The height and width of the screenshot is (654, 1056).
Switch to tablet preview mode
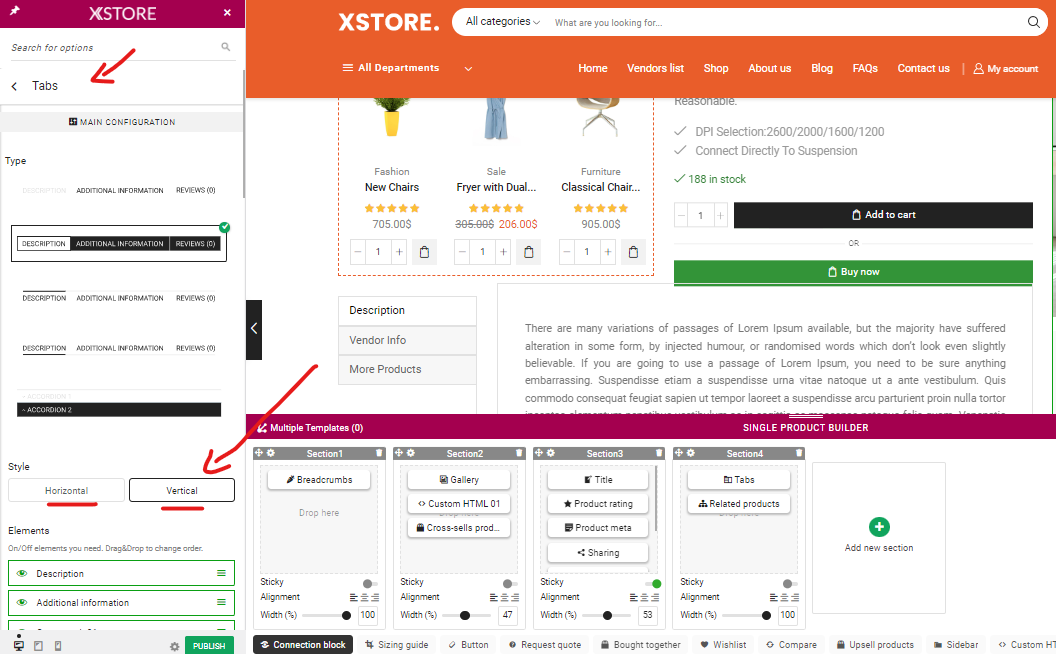(x=38, y=646)
